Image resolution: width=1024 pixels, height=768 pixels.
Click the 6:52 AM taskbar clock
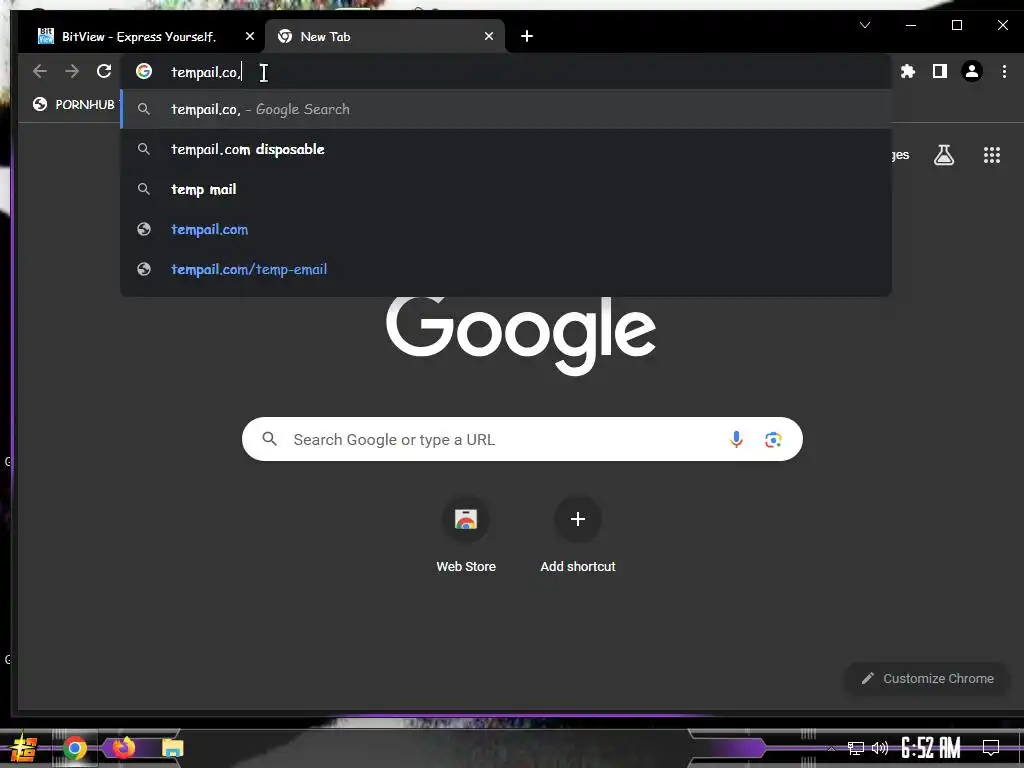point(930,748)
